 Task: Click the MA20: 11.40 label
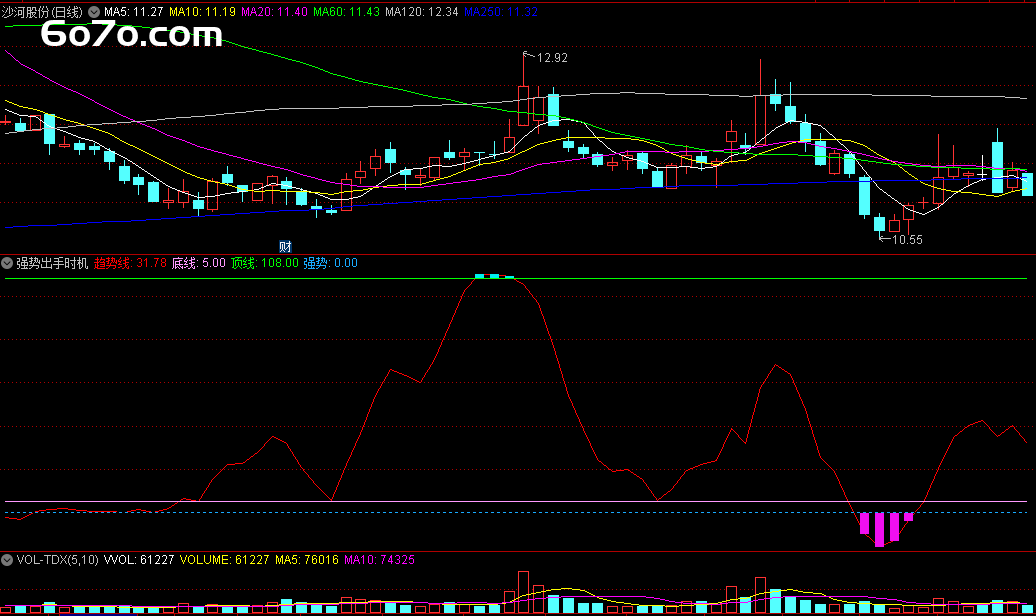274,12
